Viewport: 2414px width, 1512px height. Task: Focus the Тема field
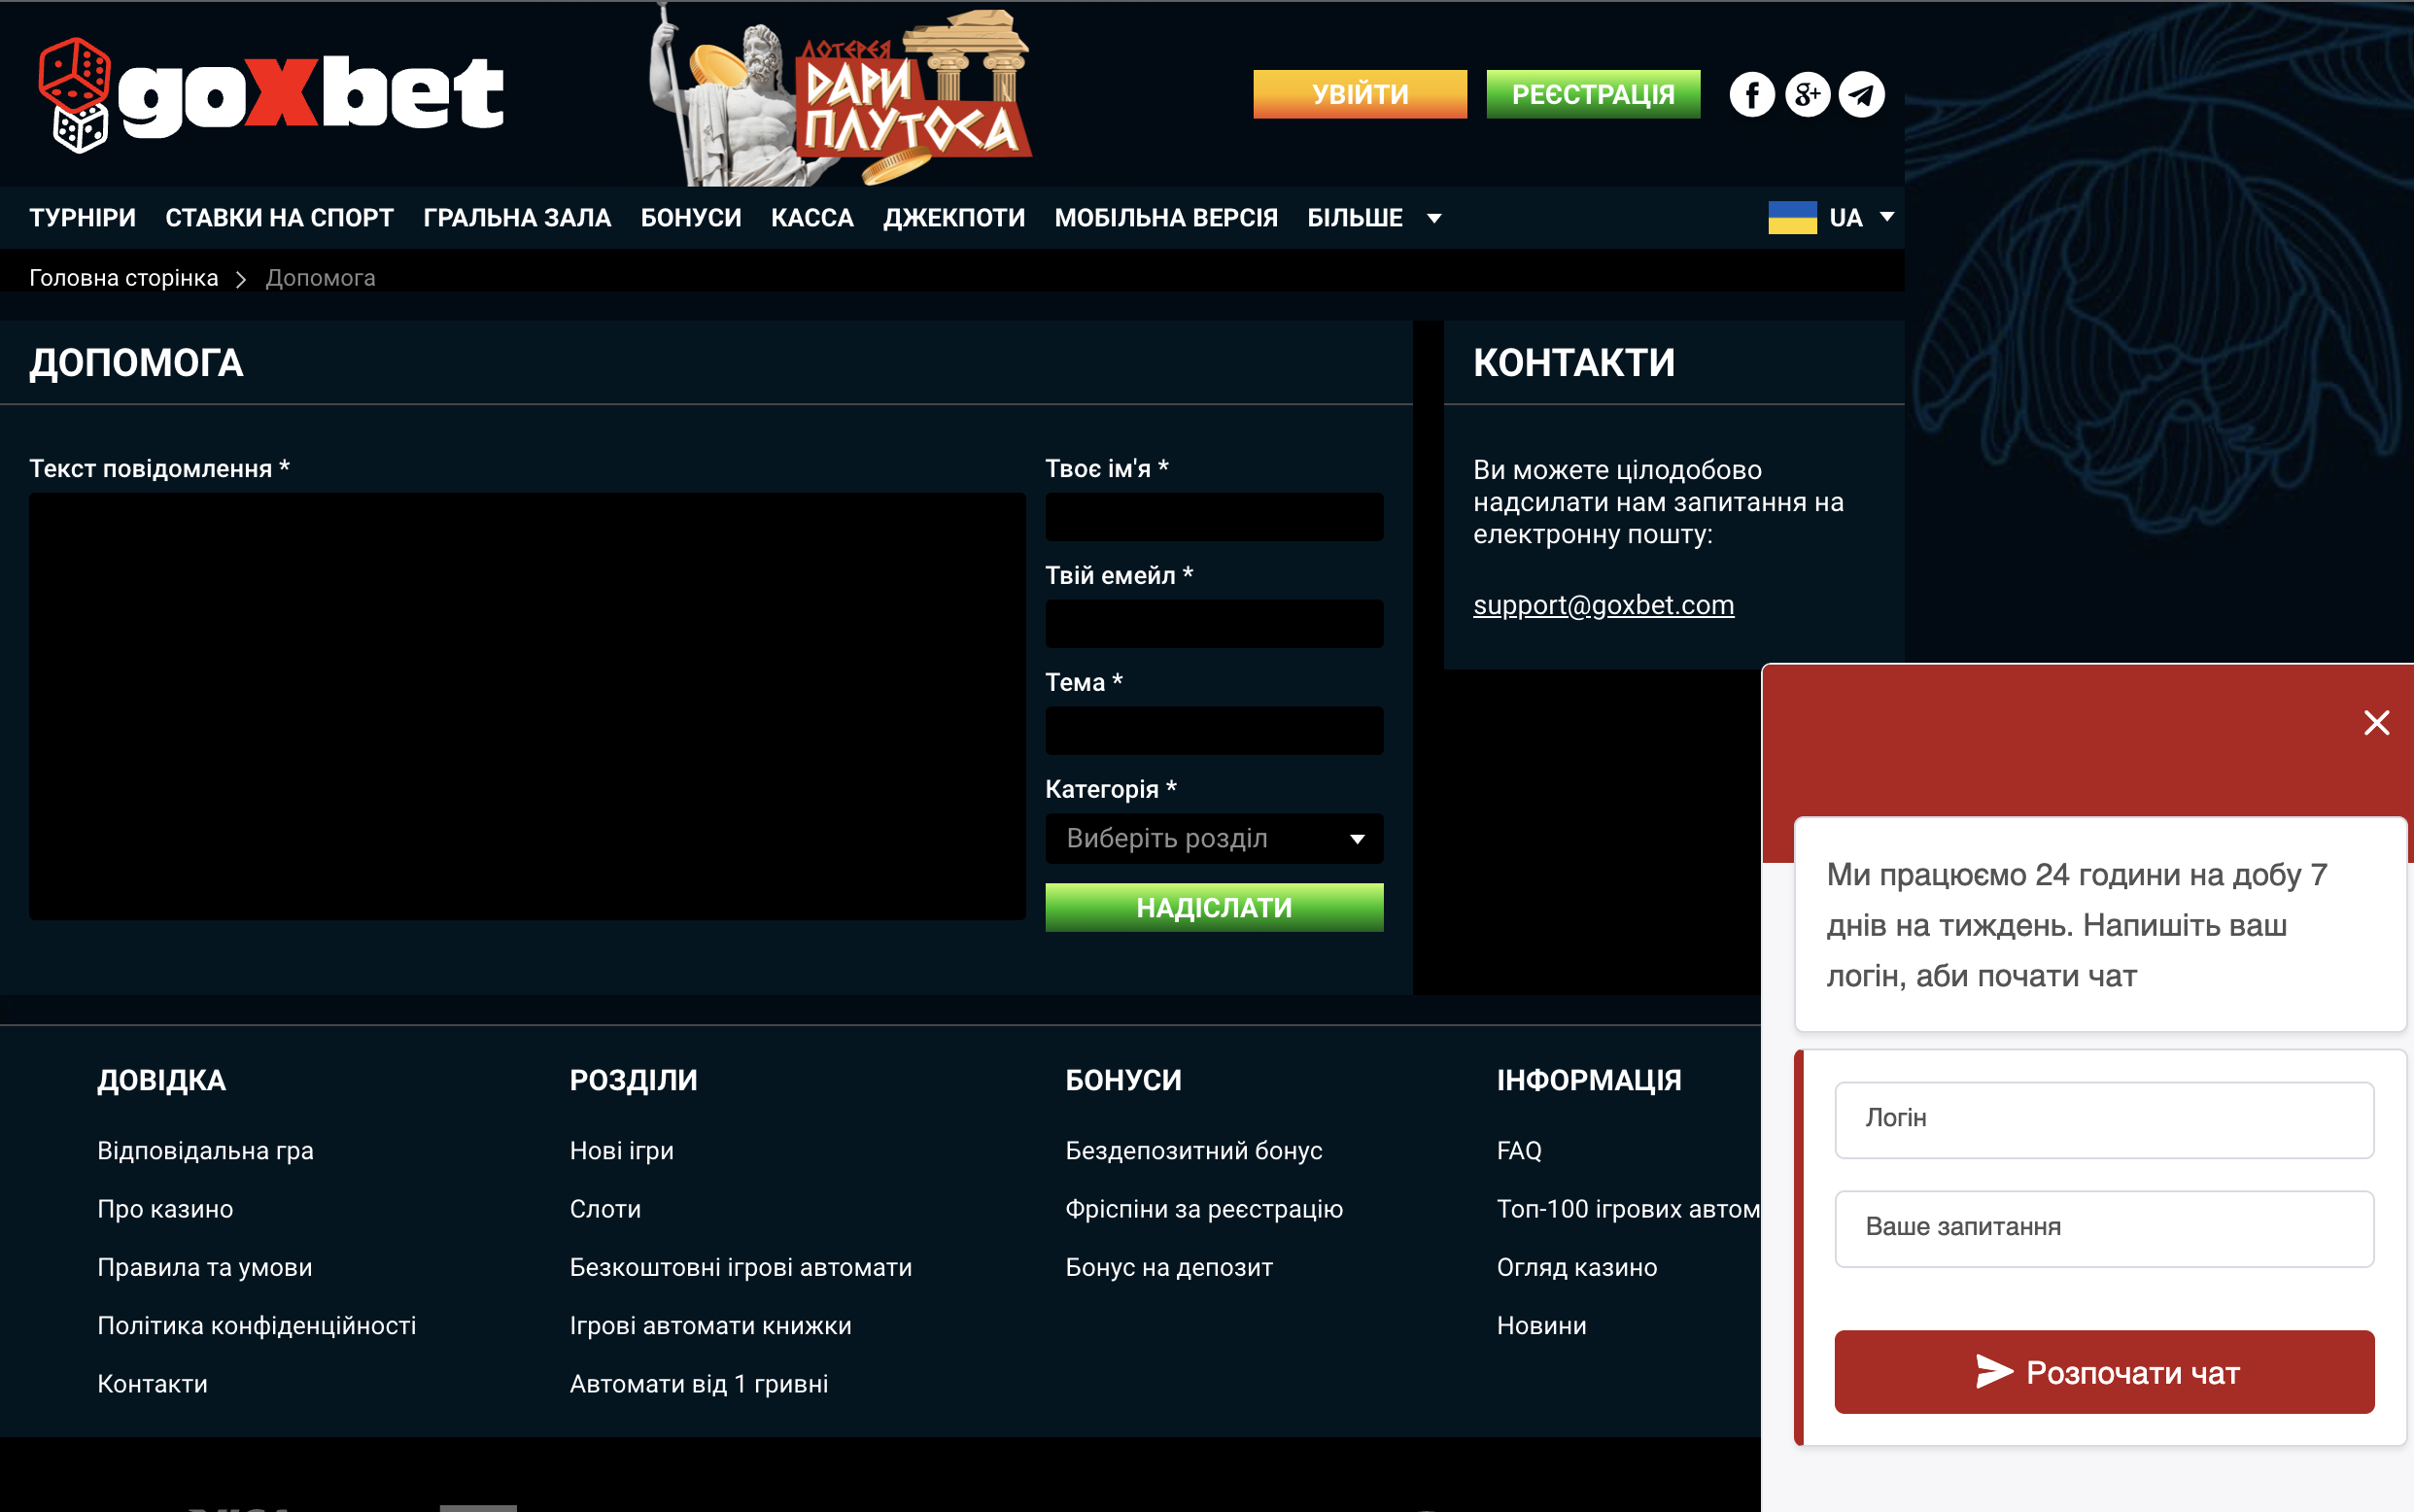(1214, 731)
